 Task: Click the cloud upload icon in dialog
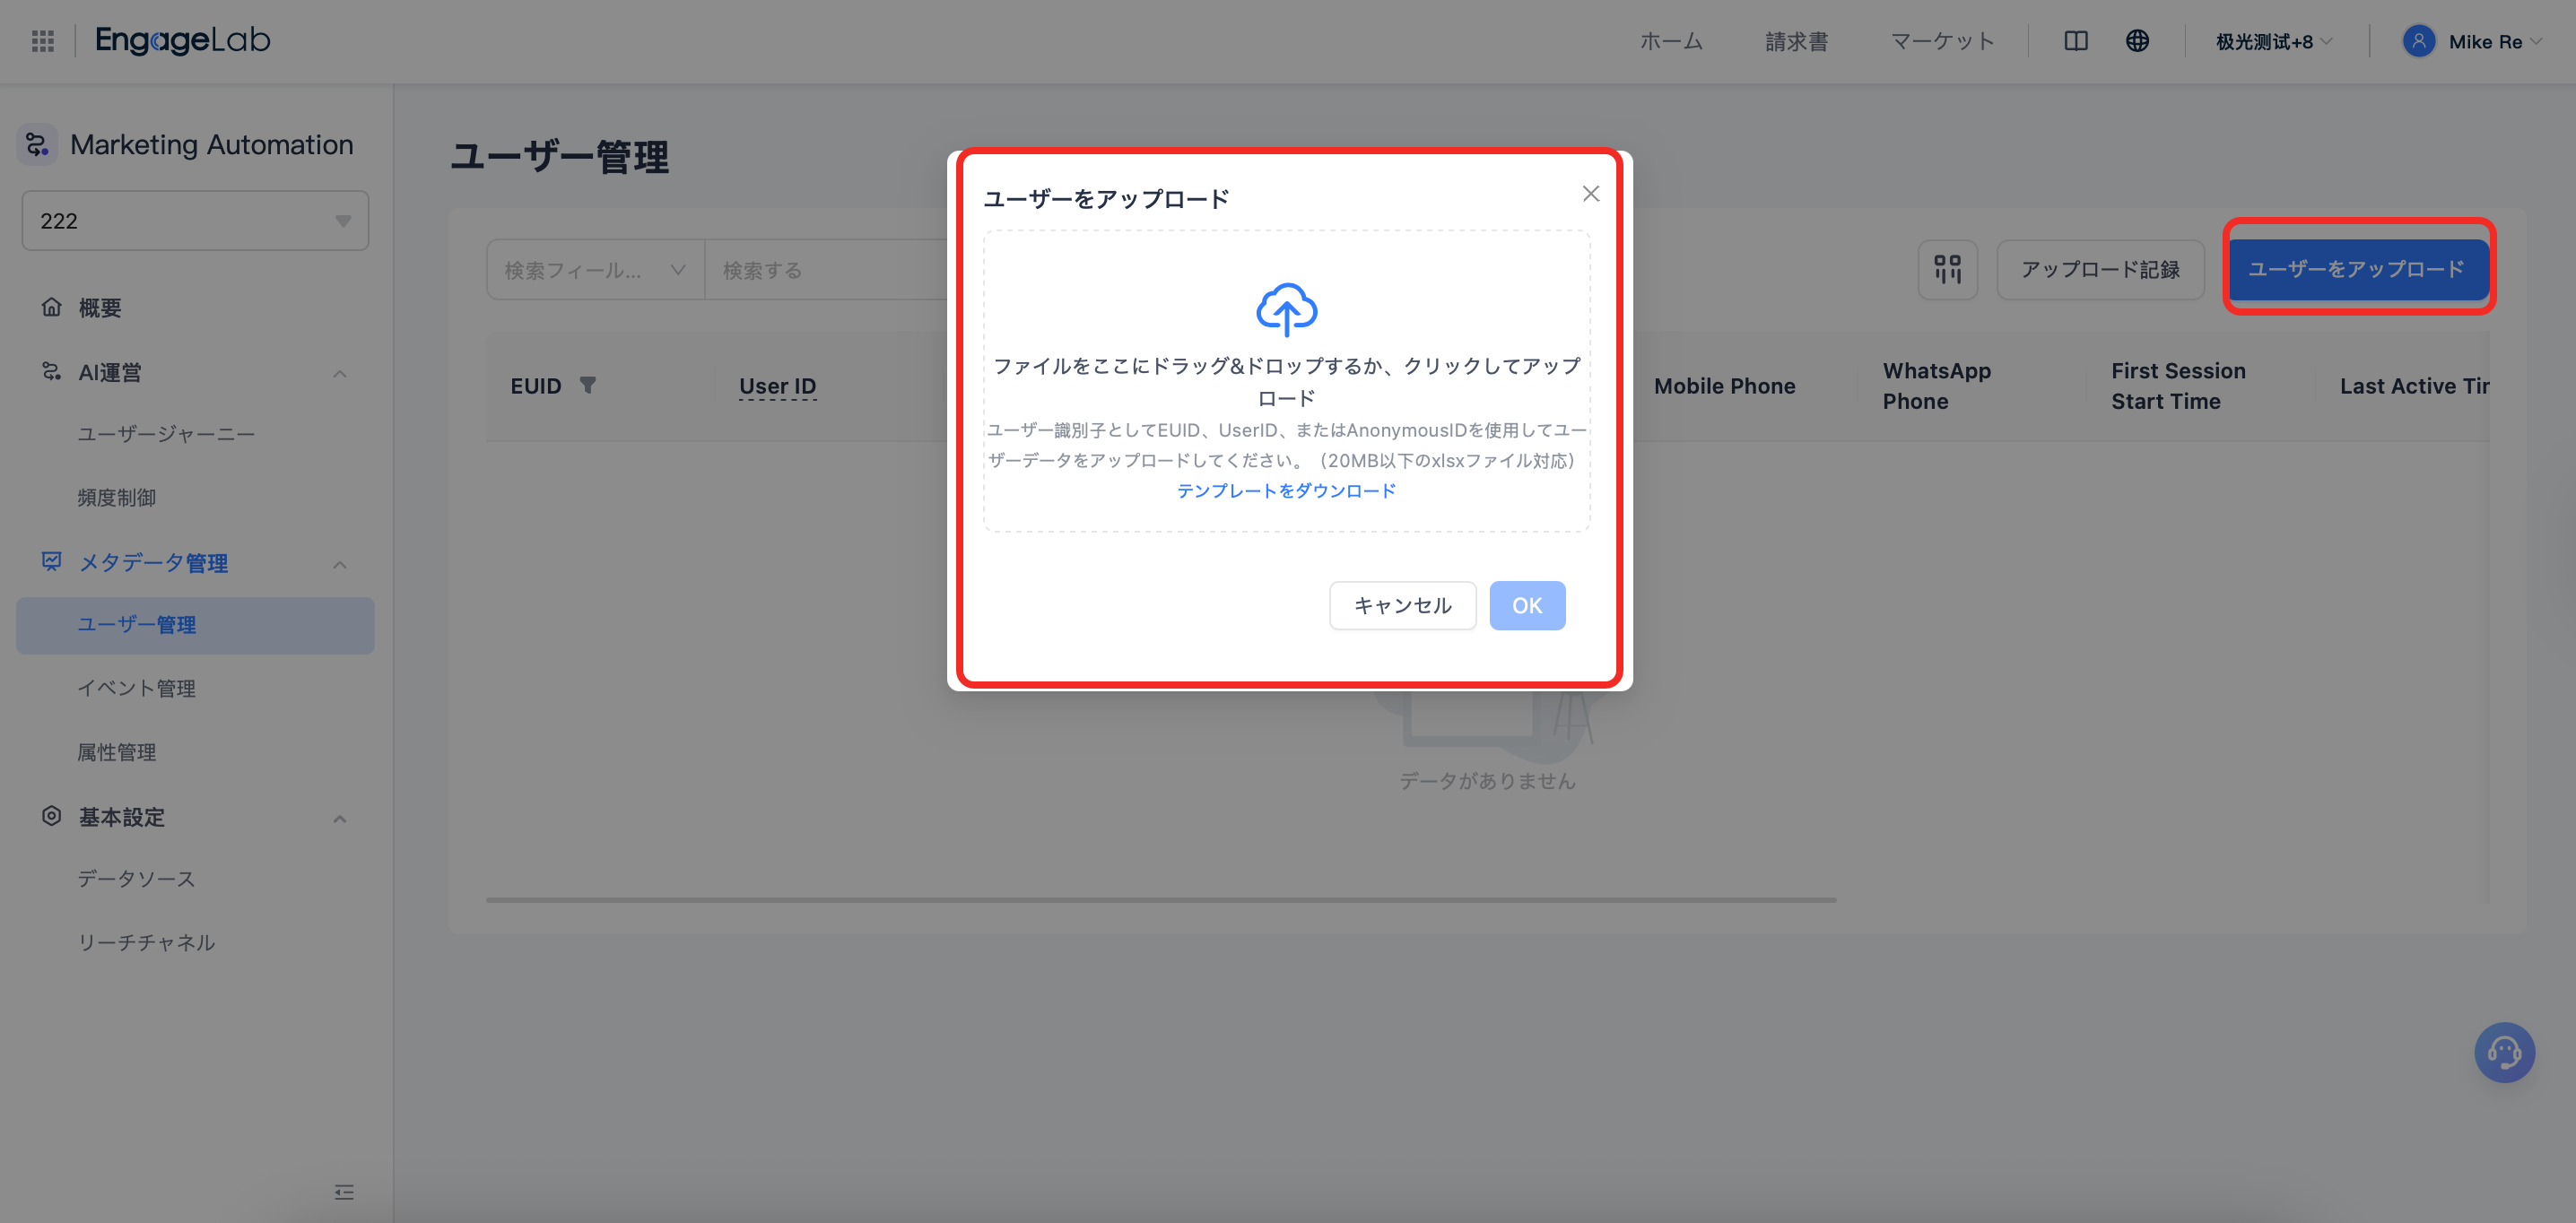point(1286,309)
